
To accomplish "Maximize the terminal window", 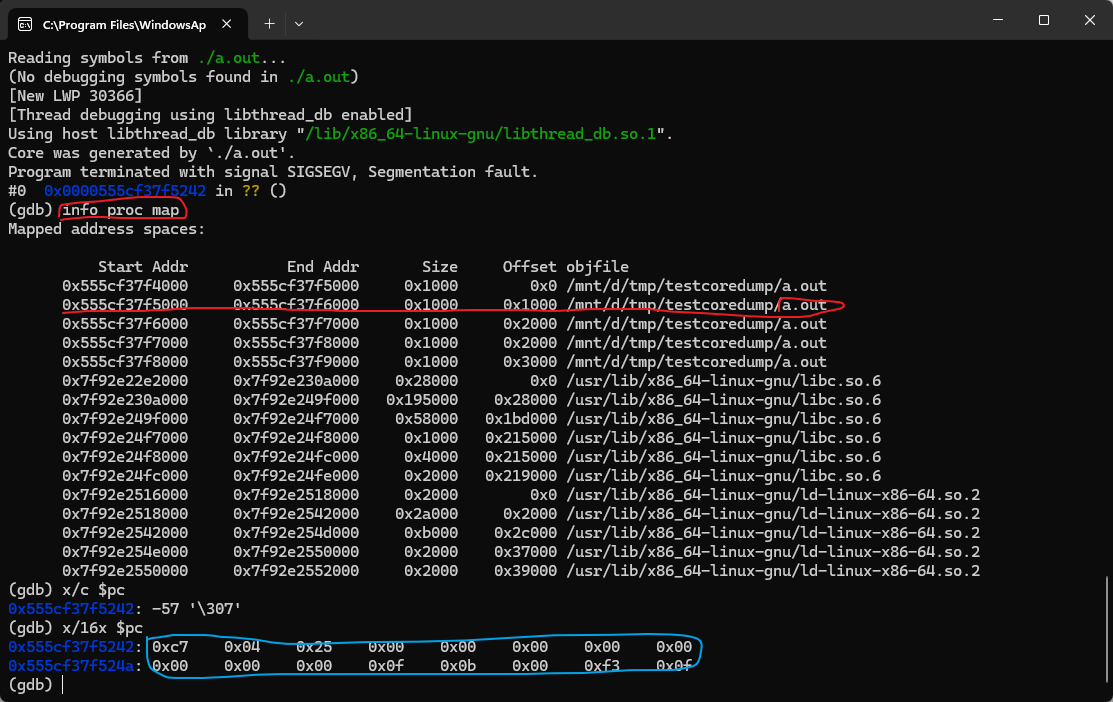I will coord(1043,20).
